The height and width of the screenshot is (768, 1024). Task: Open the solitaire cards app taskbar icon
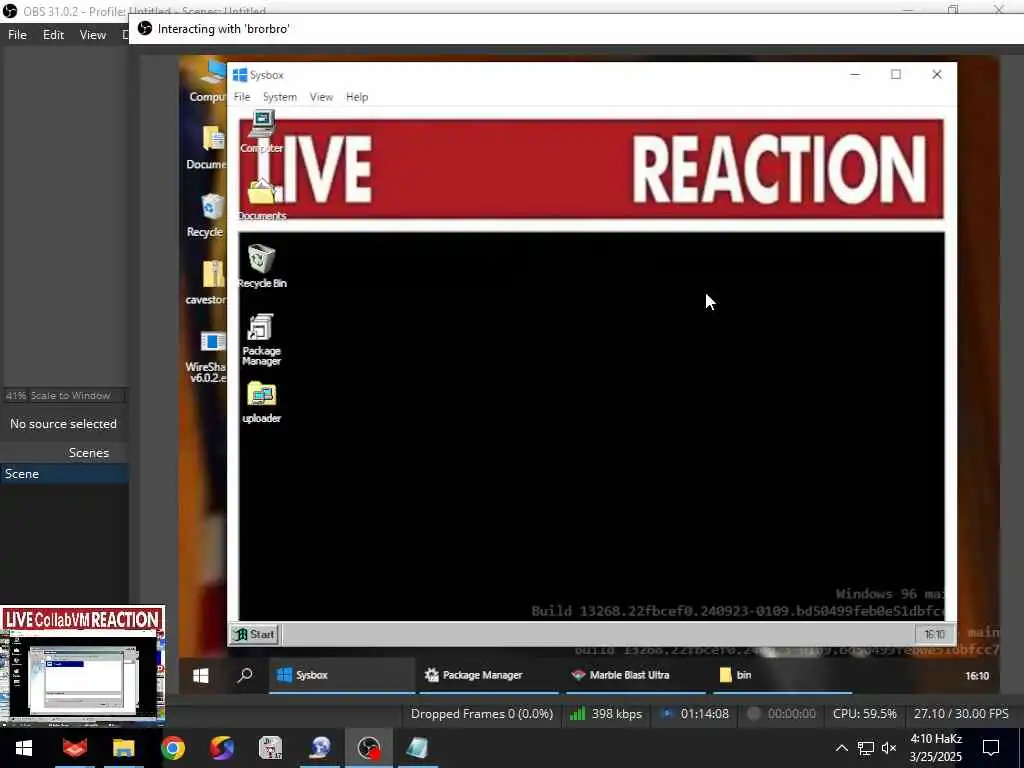click(x=271, y=748)
